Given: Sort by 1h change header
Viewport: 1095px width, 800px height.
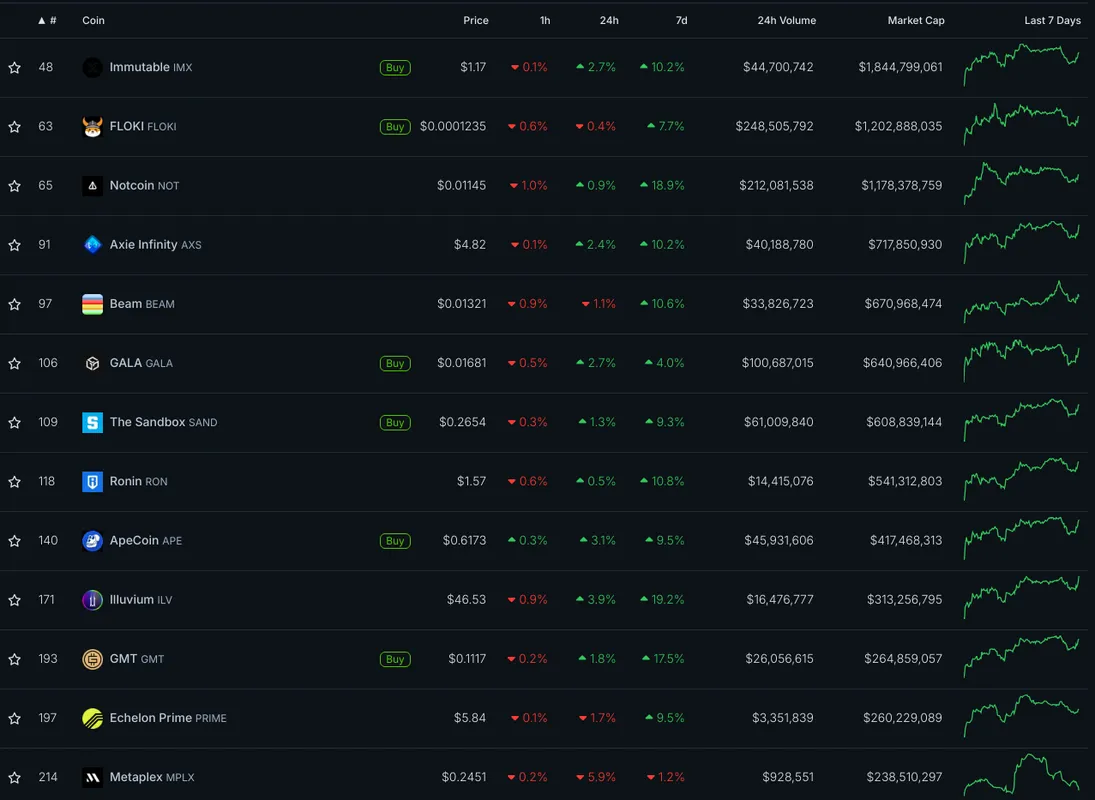Looking at the screenshot, I should pyautogui.click(x=545, y=21).
